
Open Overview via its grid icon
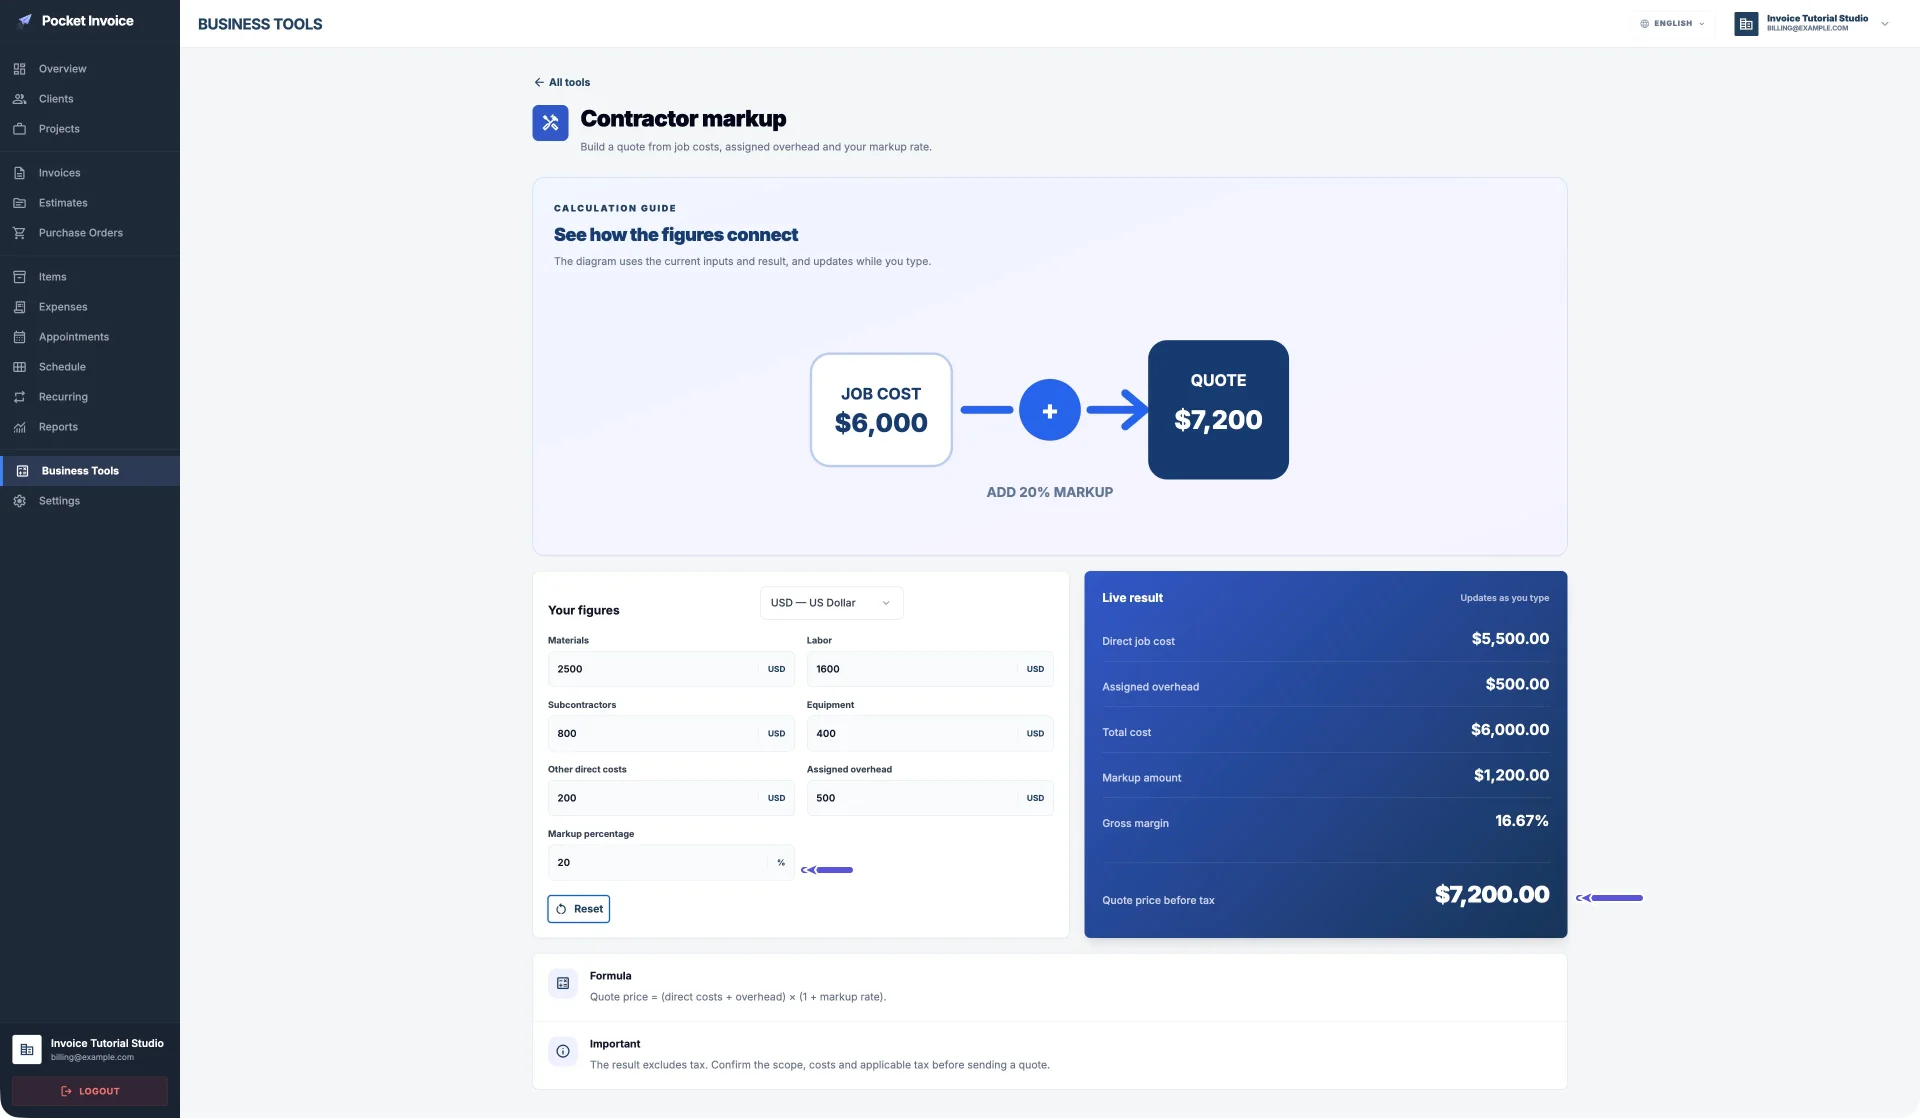point(19,69)
